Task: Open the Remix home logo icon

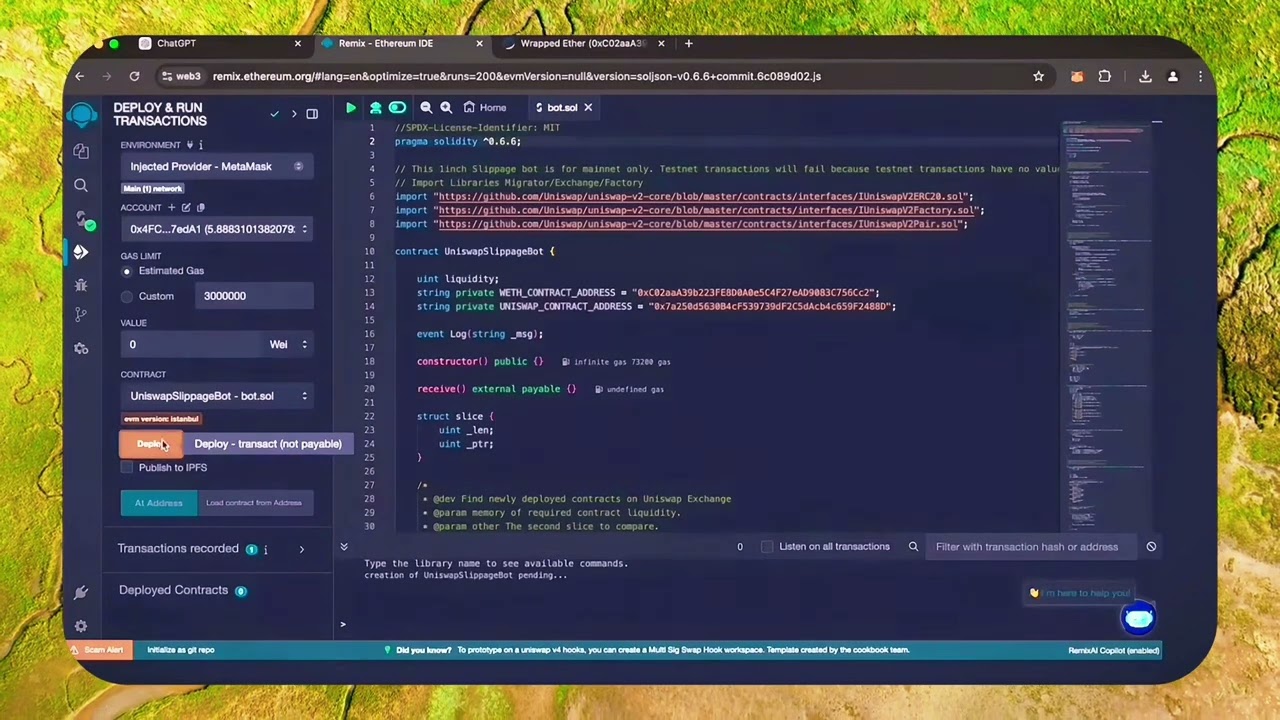Action: tap(82, 115)
